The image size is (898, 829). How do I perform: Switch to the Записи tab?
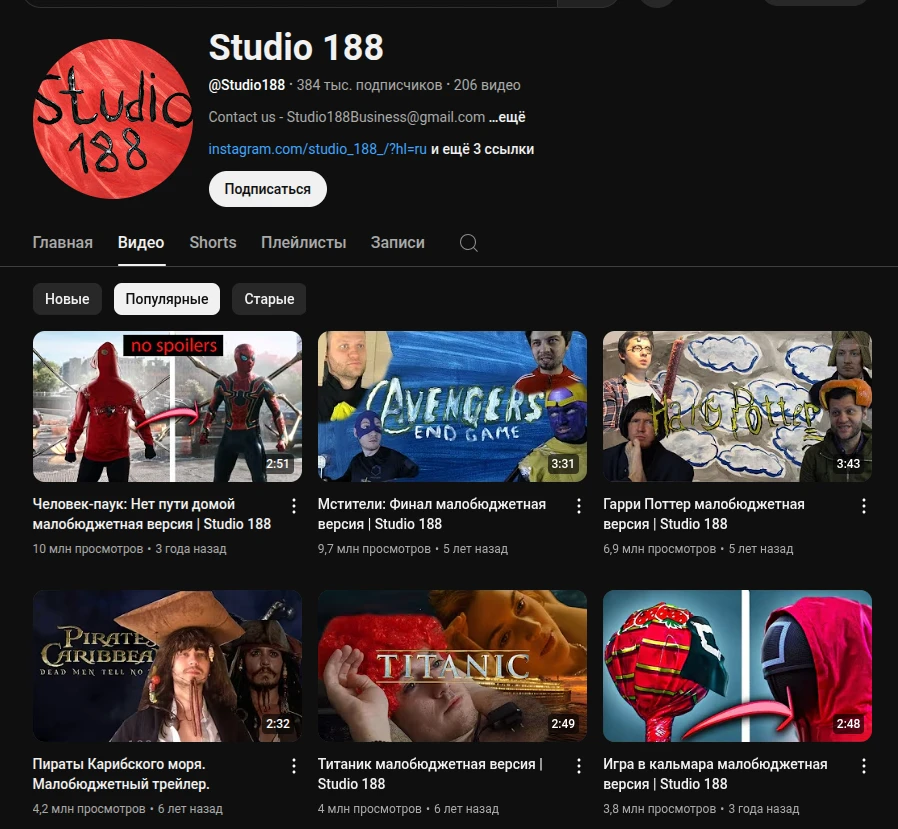tap(397, 243)
